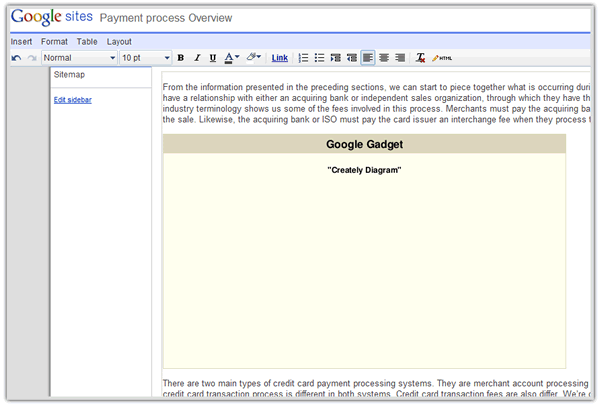Open the Insert menu
The height and width of the screenshot is (406, 600).
(x=21, y=41)
